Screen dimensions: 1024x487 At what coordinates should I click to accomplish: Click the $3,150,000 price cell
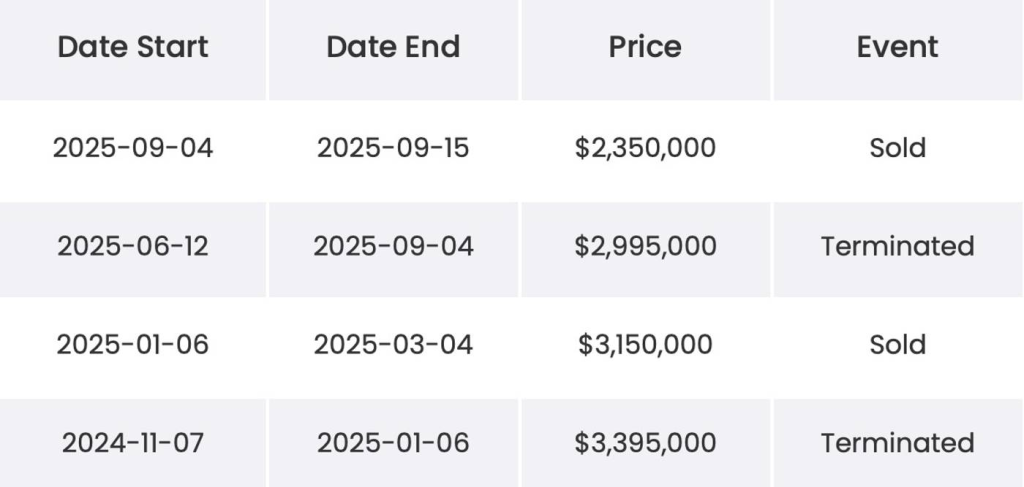pos(645,345)
